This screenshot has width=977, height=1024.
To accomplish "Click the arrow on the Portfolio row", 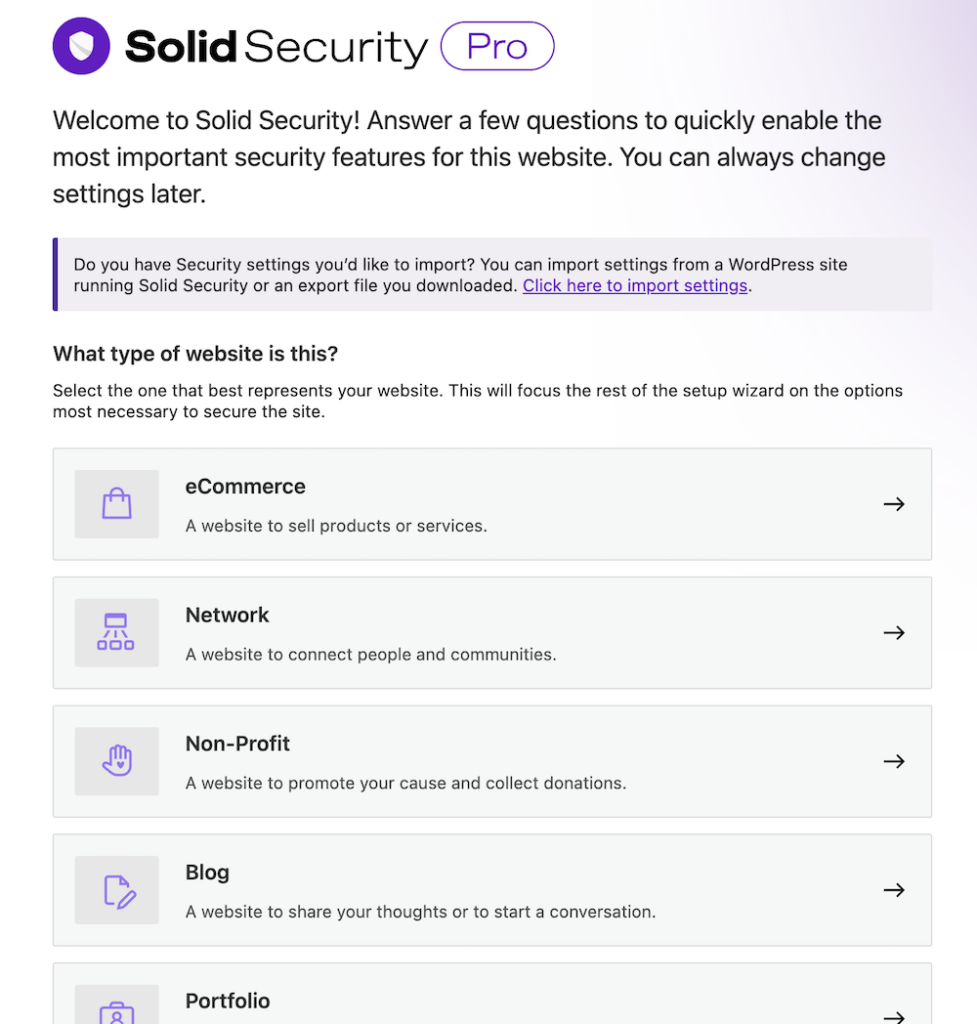I will point(894,1016).
